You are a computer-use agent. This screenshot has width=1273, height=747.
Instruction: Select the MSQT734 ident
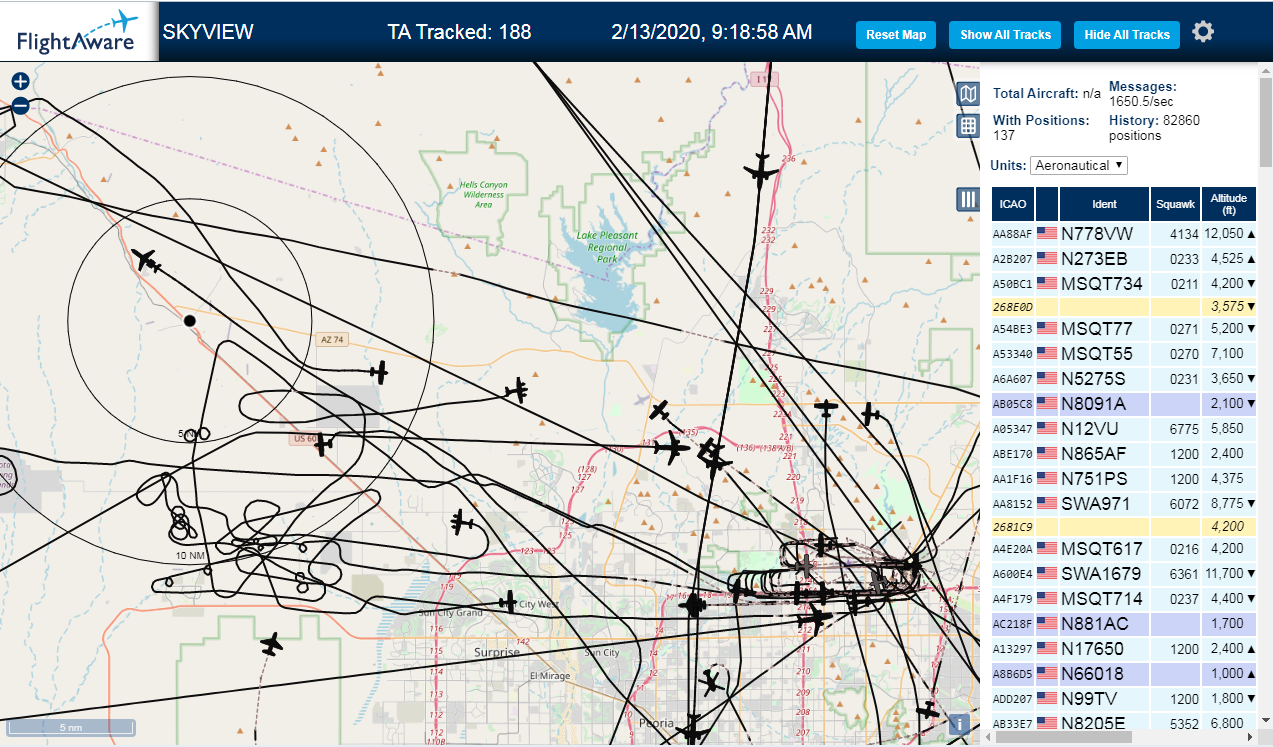click(1101, 283)
